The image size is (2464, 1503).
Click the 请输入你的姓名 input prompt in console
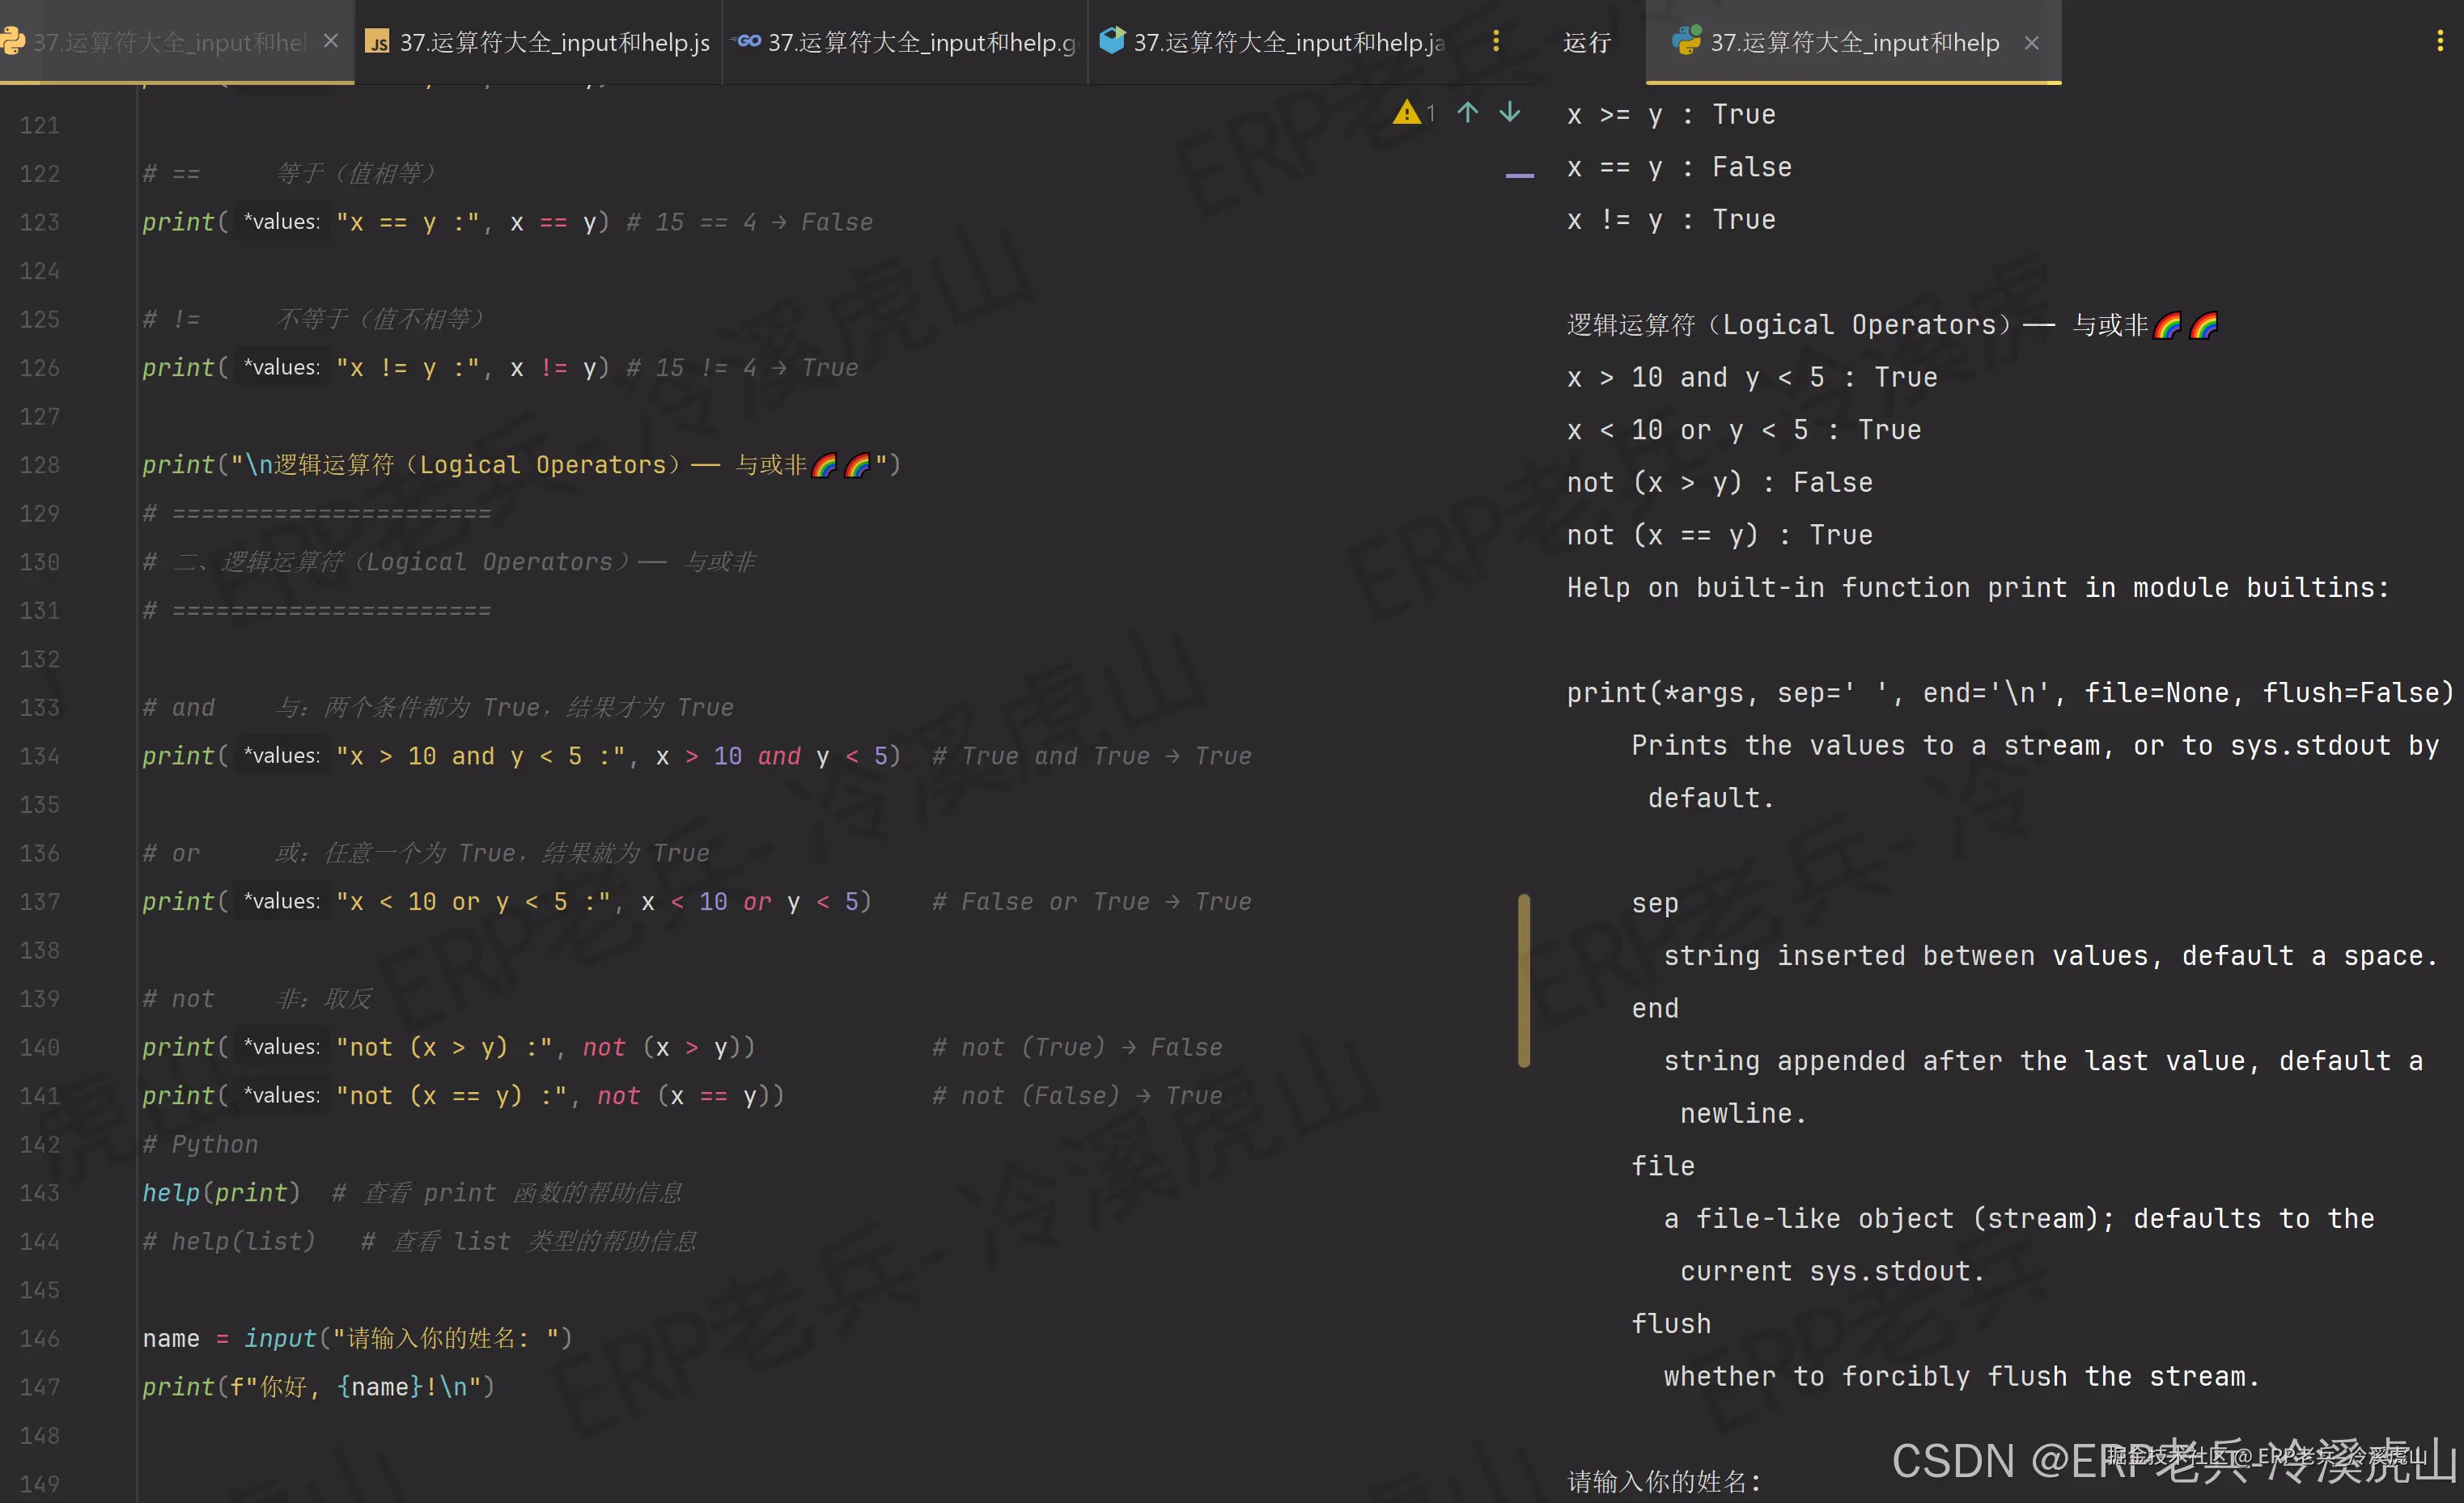click(x=1663, y=1480)
